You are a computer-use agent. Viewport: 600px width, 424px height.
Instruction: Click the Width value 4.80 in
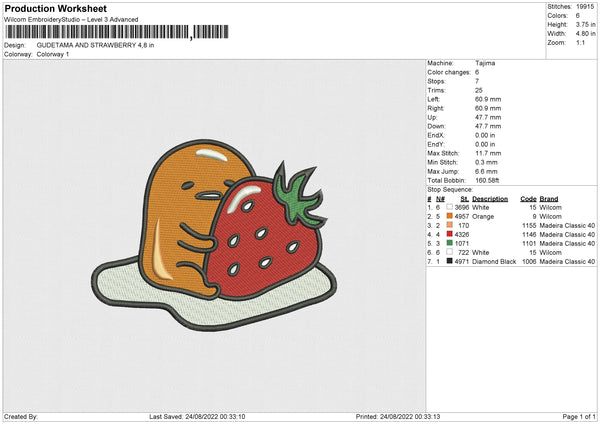pos(585,34)
